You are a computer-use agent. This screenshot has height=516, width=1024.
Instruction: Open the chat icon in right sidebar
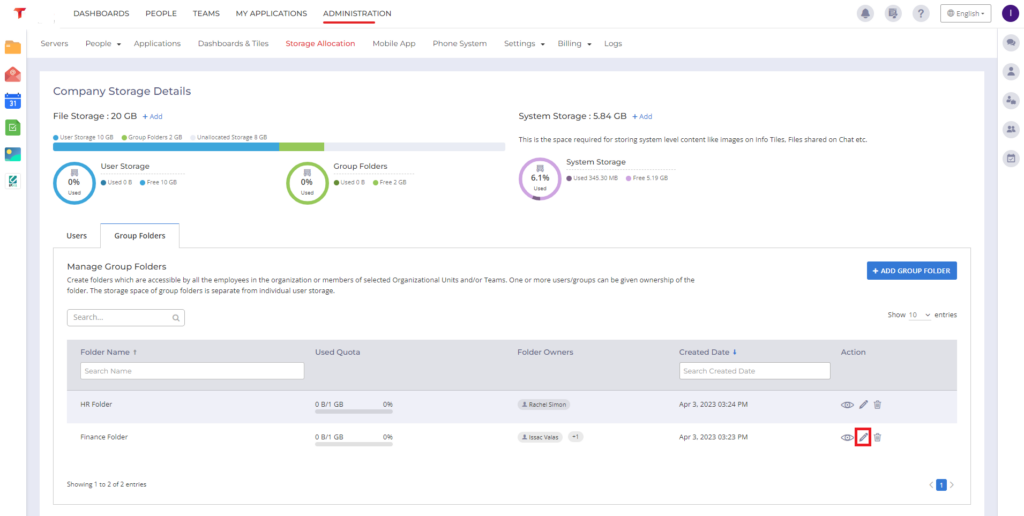point(1010,42)
